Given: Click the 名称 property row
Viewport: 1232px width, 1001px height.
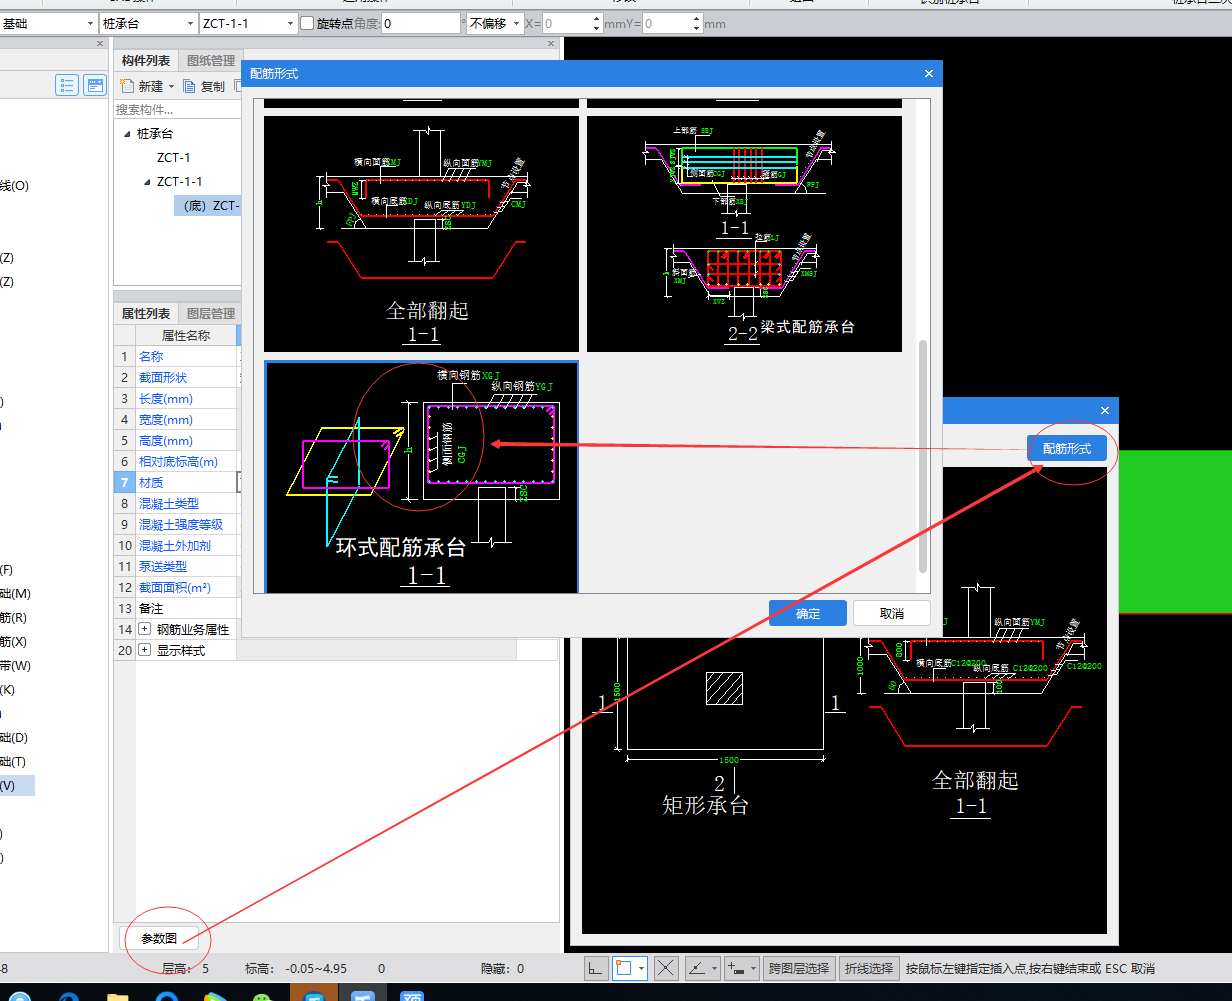Looking at the screenshot, I should [x=175, y=356].
